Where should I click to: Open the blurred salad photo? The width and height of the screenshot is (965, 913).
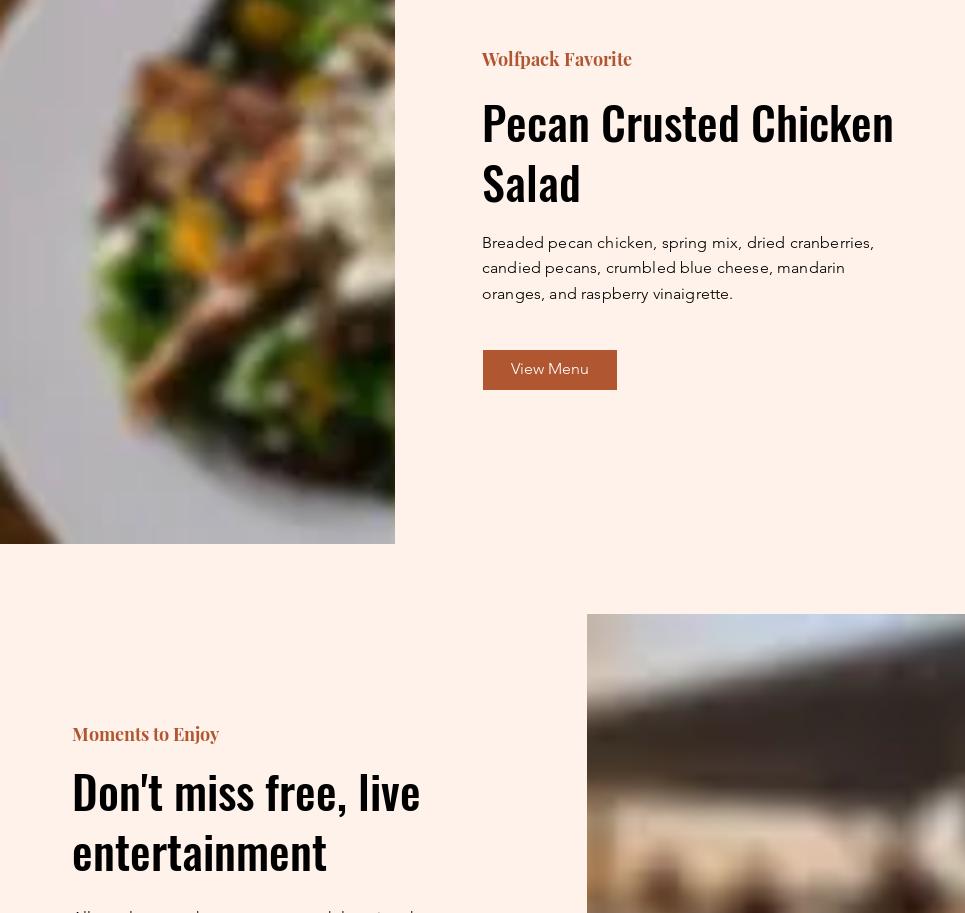pyautogui.click(x=197, y=271)
